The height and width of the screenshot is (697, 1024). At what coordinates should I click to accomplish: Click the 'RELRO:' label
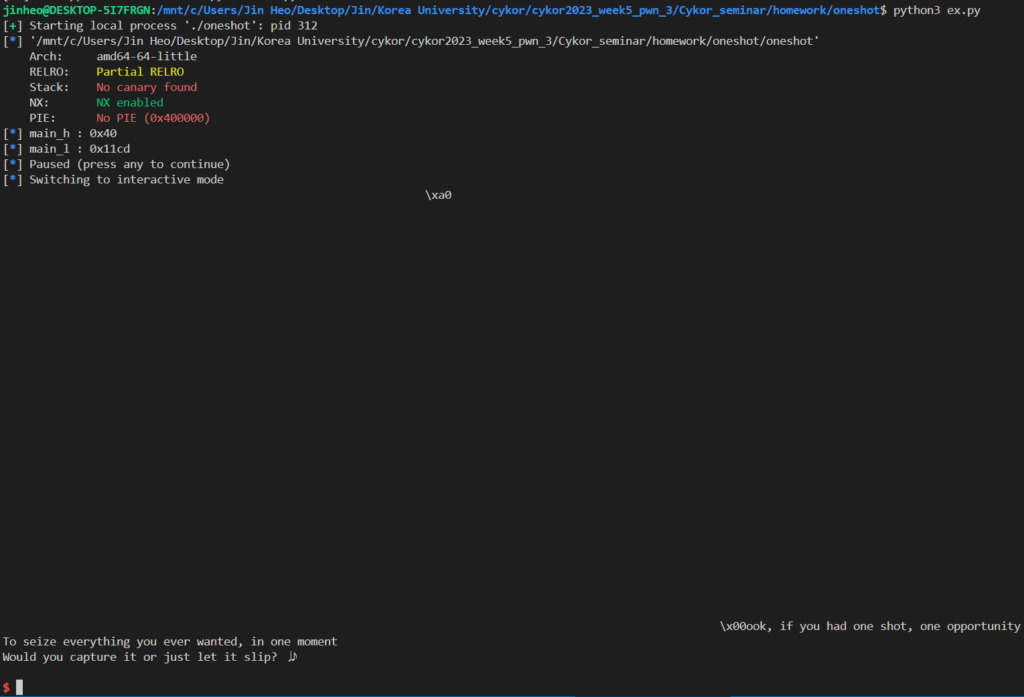click(x=49, y=72)
